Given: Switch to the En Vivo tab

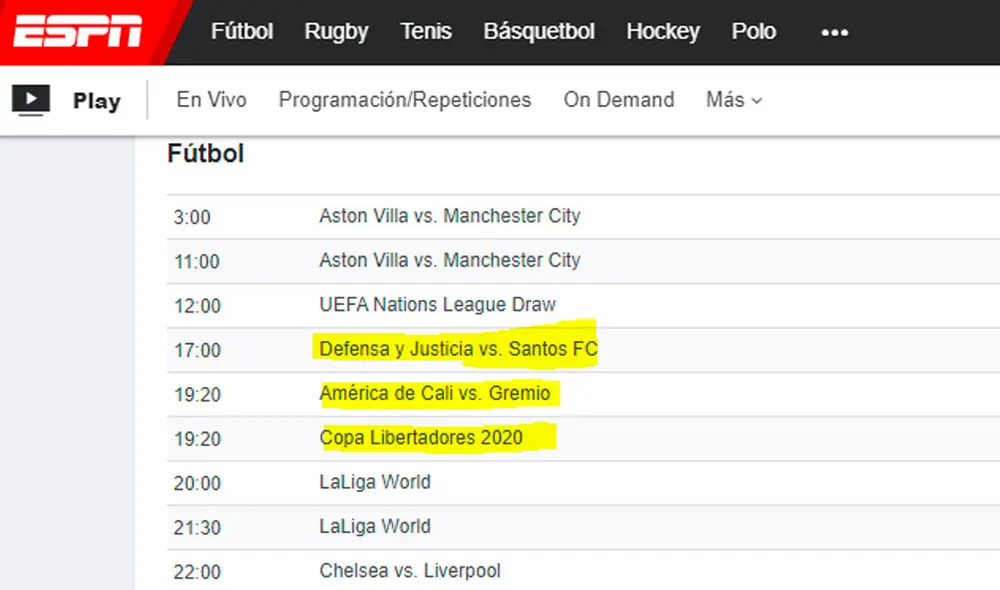Looking at the screenshot, I should pyautogui.click(x=211, y=100).
